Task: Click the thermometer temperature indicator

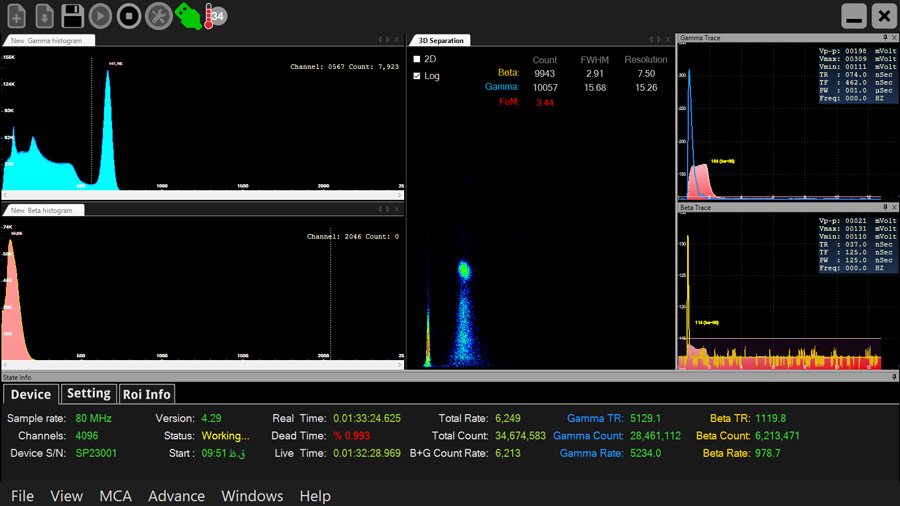Action: (209, 16)
